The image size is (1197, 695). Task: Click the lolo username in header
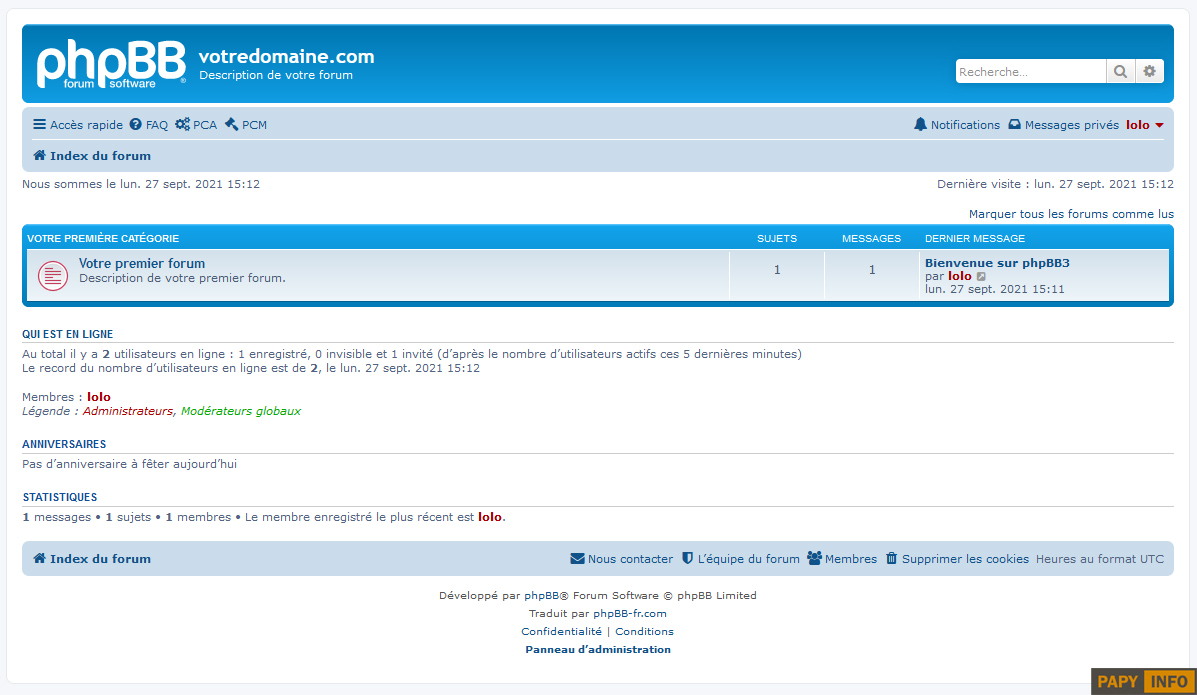point(1137,124)
